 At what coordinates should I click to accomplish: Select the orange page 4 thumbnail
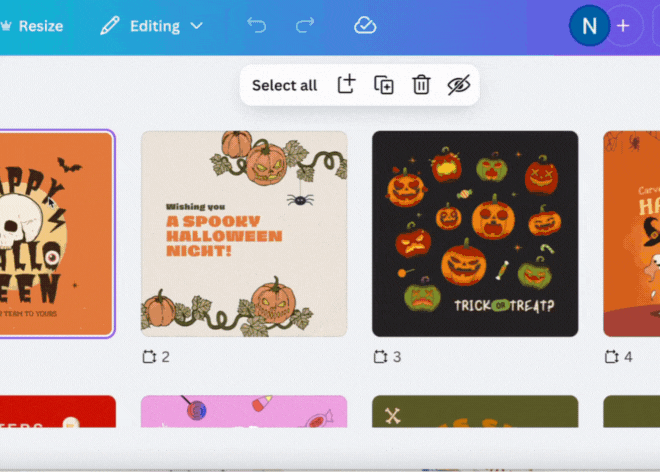(x=631, y=234)
